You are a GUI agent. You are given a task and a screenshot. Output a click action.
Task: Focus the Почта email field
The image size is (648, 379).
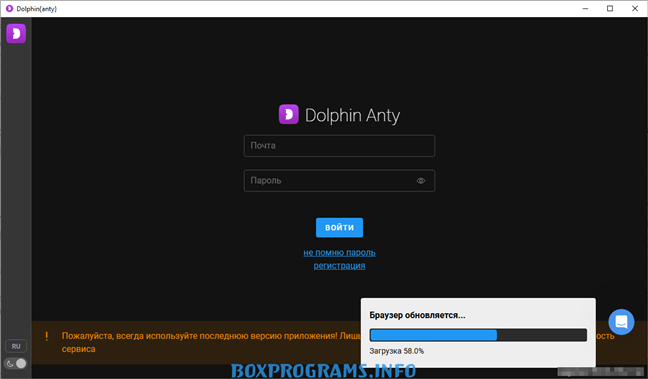coord(339,145)
